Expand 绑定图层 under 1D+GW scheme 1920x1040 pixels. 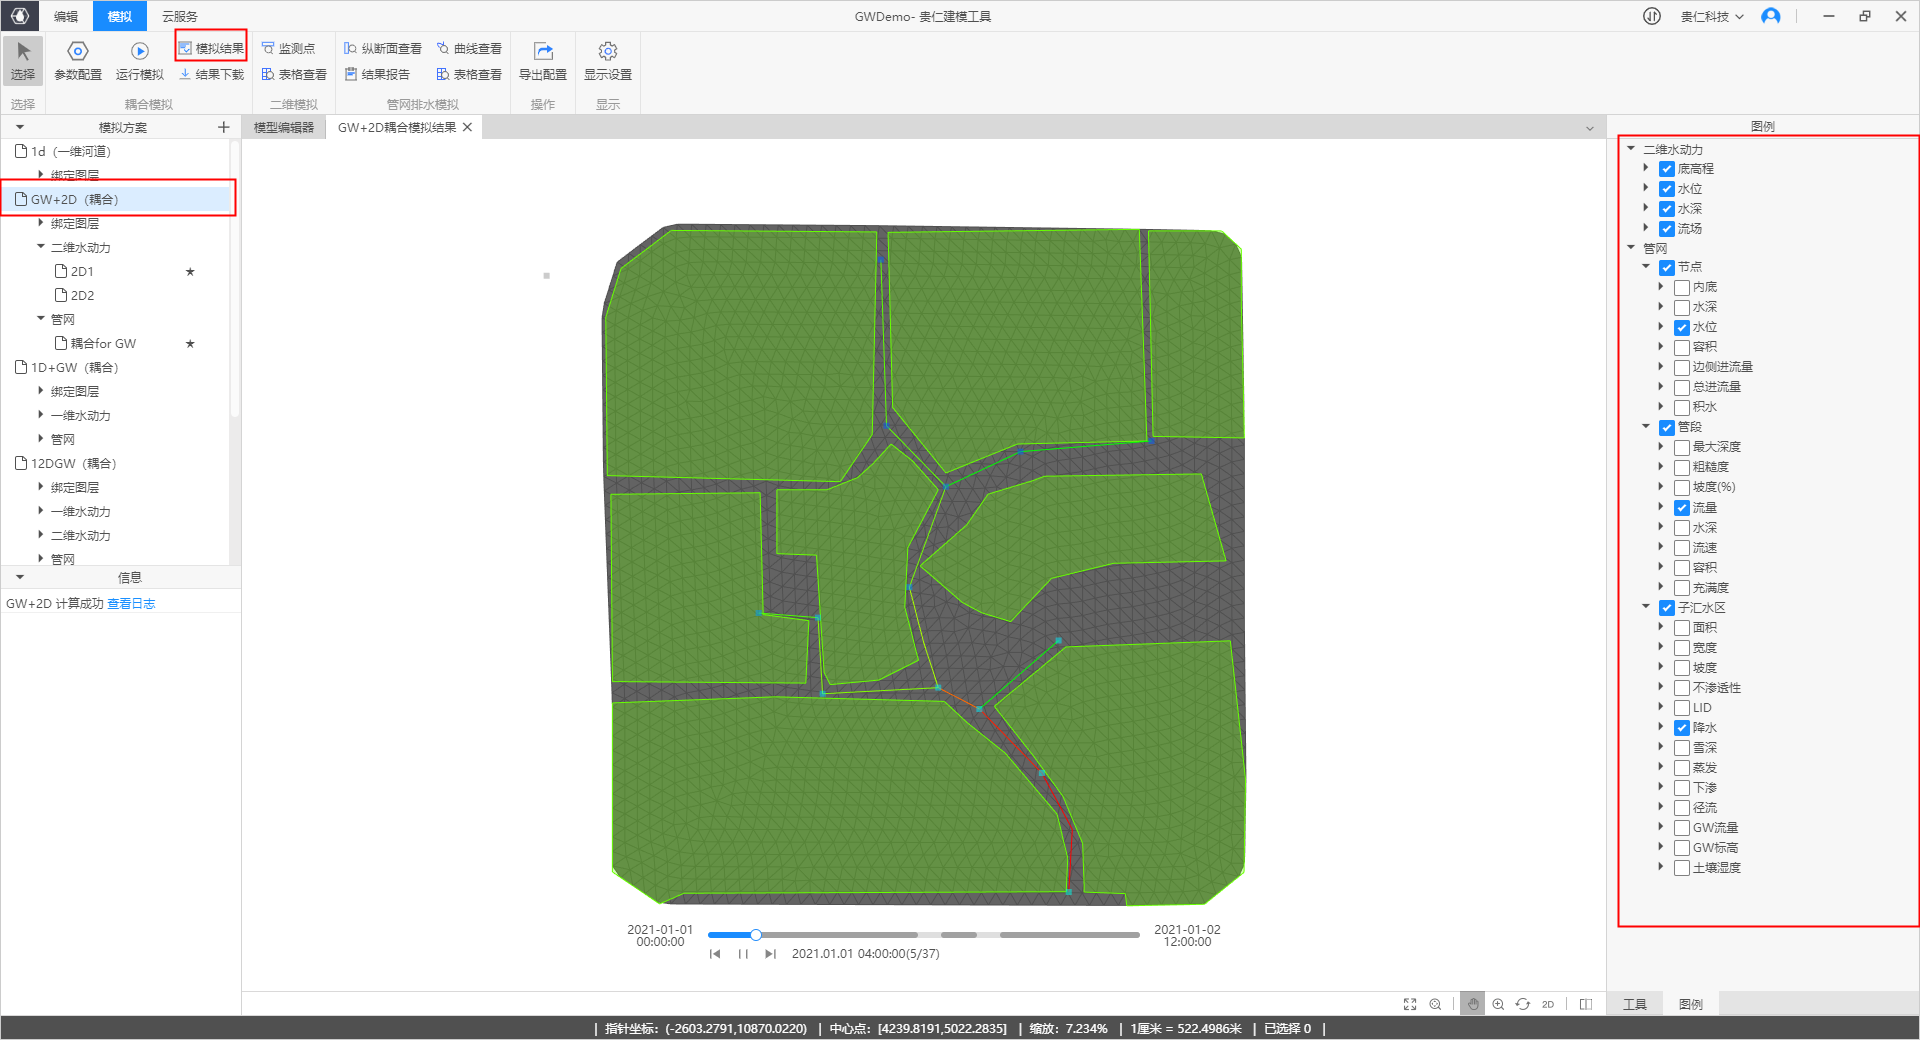[41, 391]
